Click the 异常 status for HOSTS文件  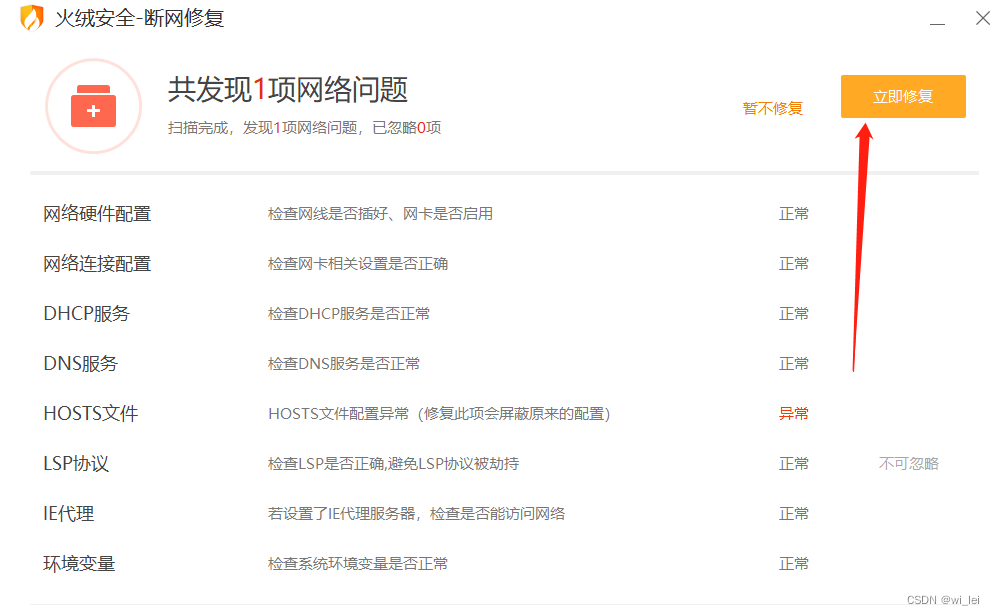pos(793,413)
